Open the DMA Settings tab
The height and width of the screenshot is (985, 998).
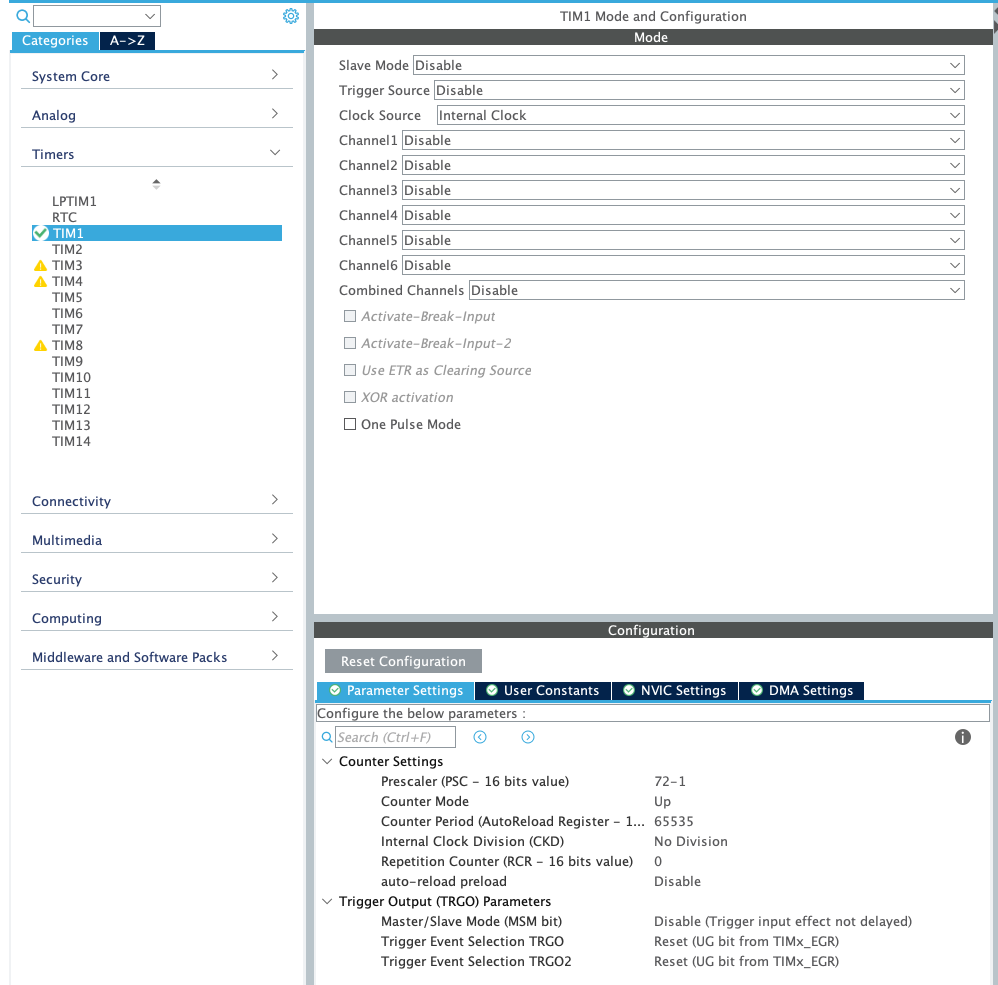coord(802,690)
